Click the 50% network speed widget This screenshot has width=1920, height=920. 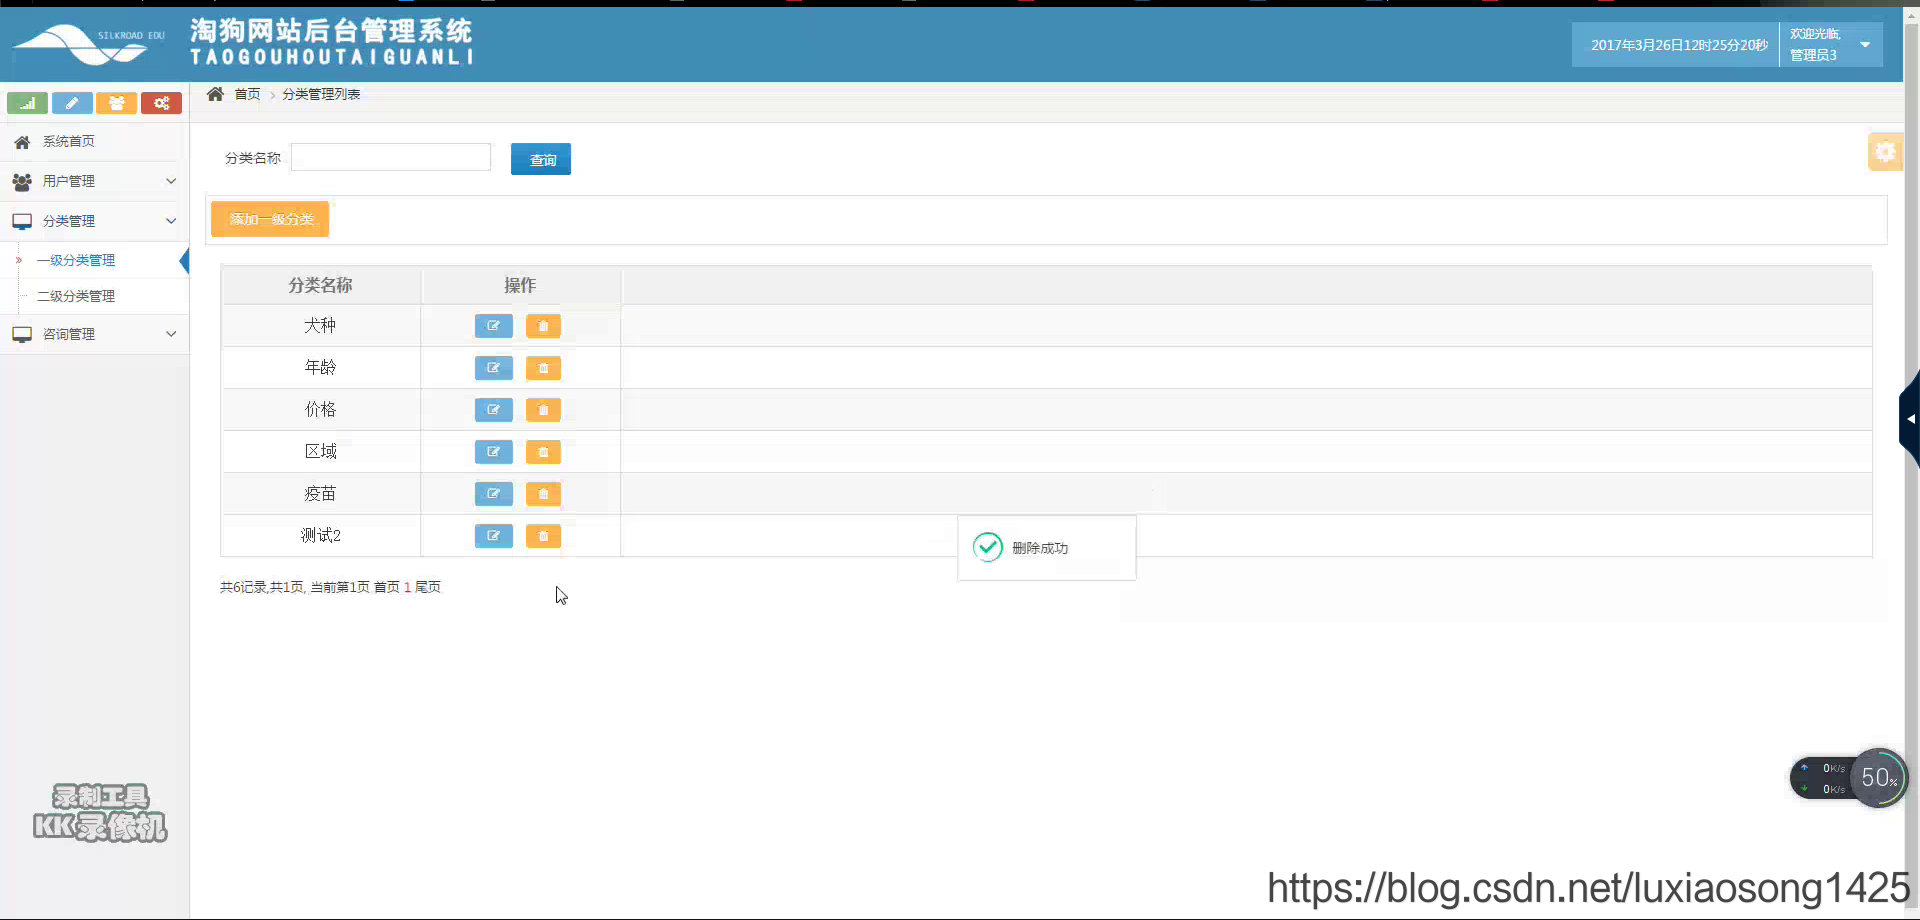tap(1849, 778)
